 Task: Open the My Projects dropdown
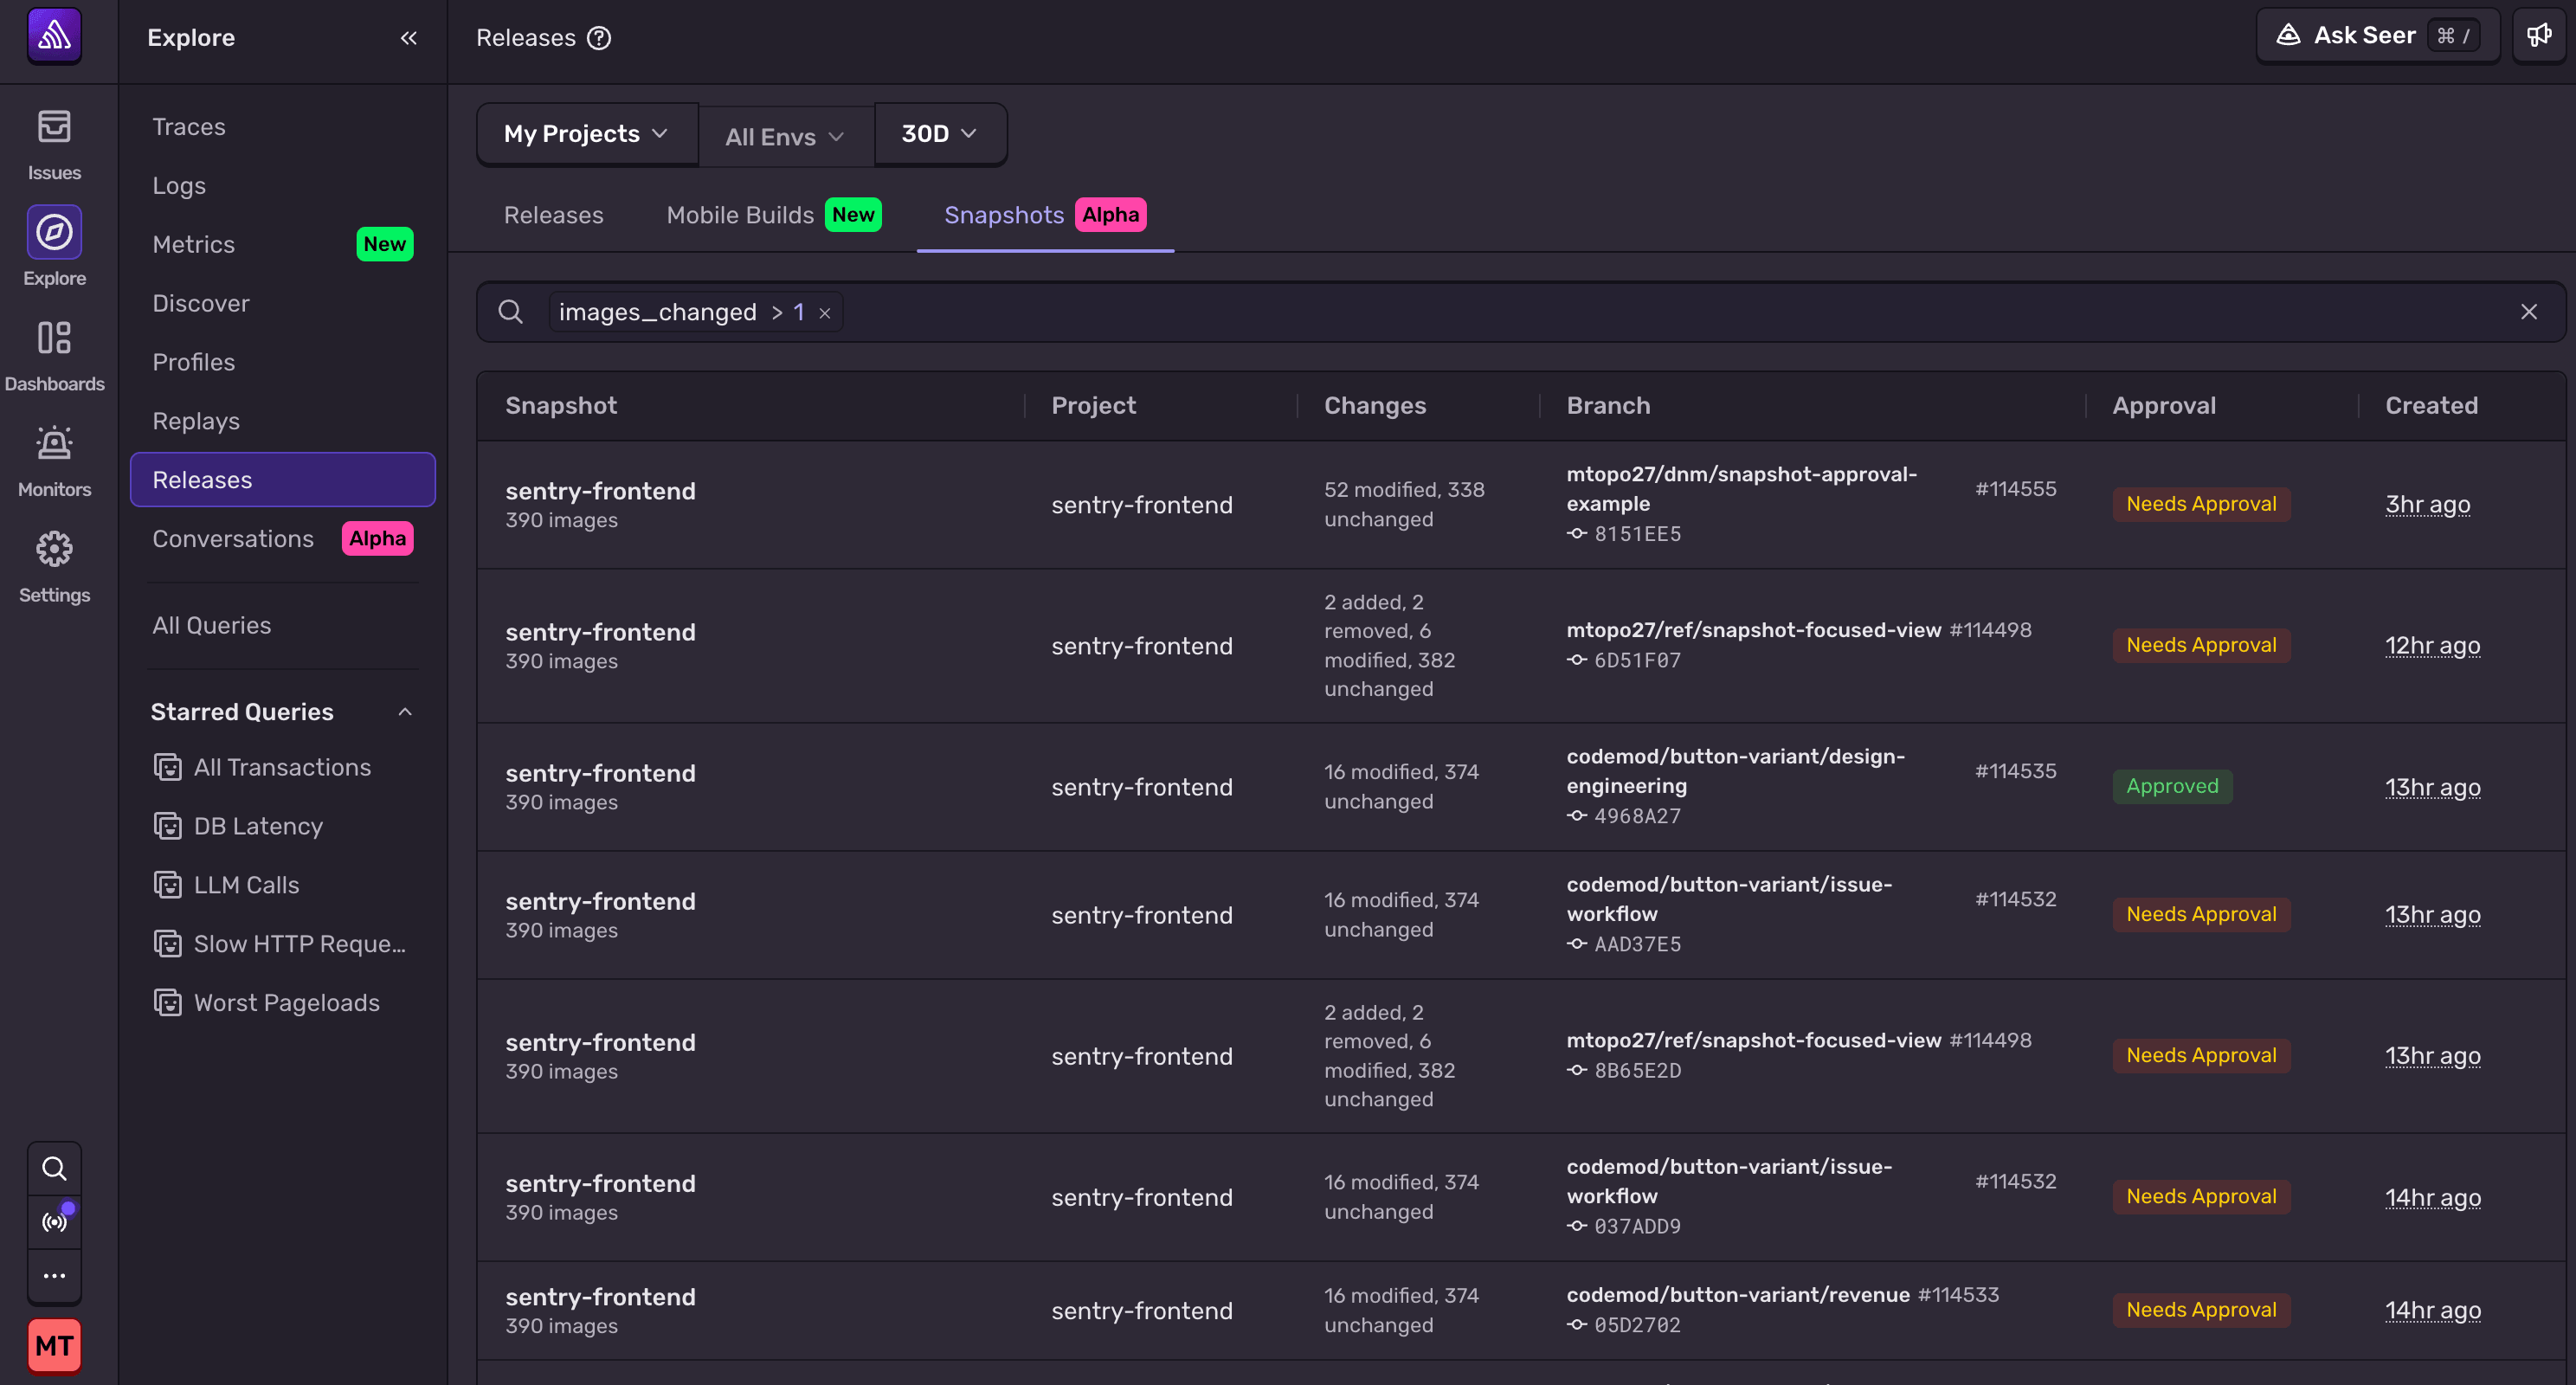tap(587, 134)
